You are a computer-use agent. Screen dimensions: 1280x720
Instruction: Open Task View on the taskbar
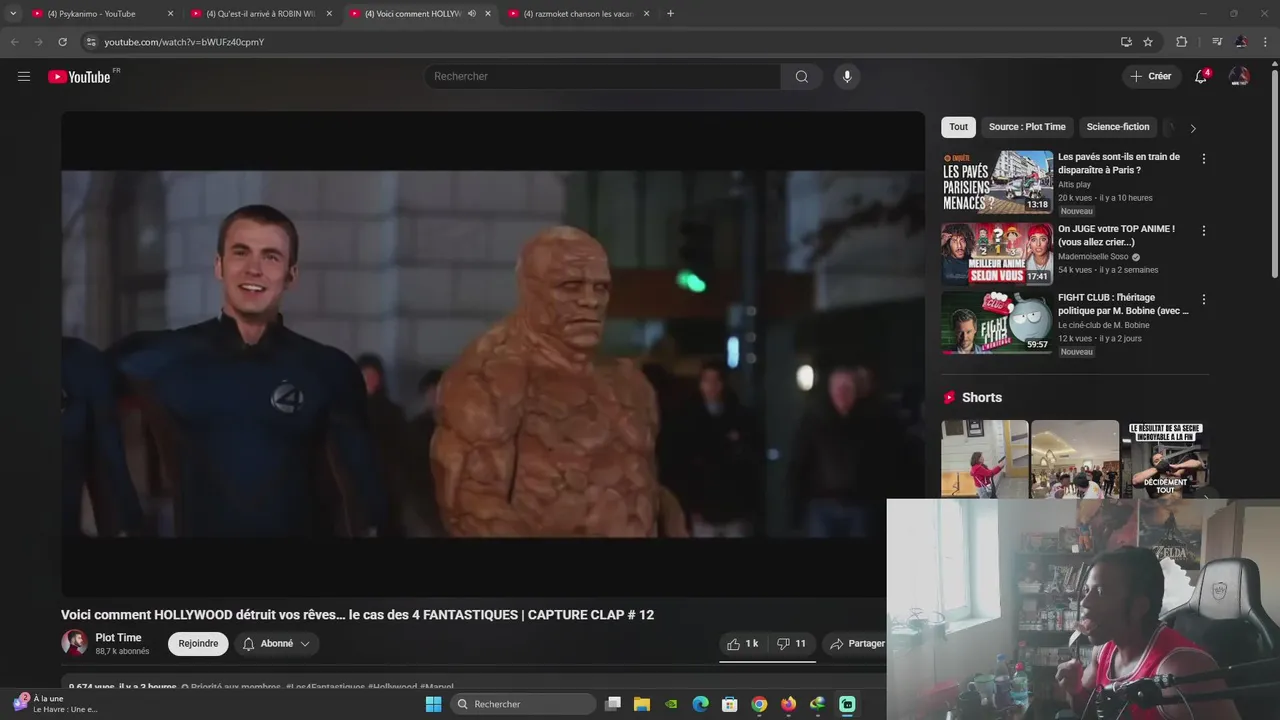(x=613, y=704)
